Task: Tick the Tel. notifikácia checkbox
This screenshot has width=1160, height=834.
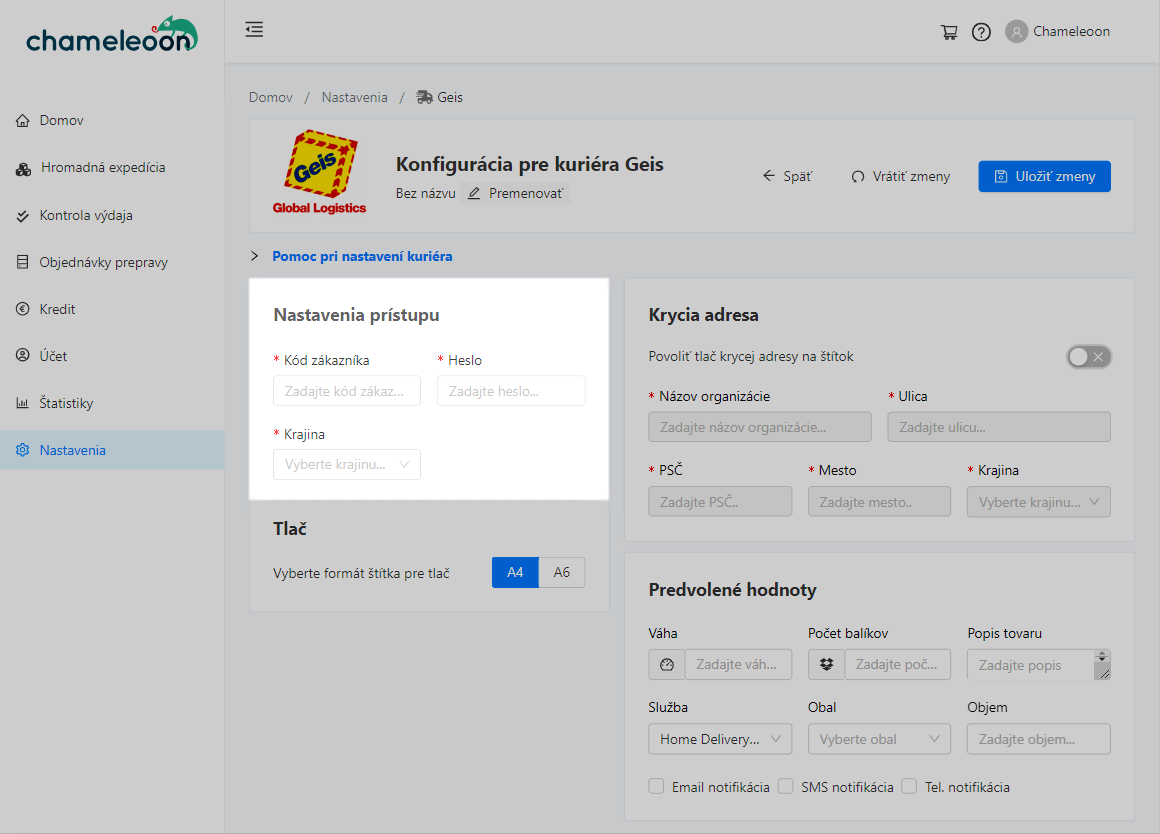Action: (x=909, y=787)
